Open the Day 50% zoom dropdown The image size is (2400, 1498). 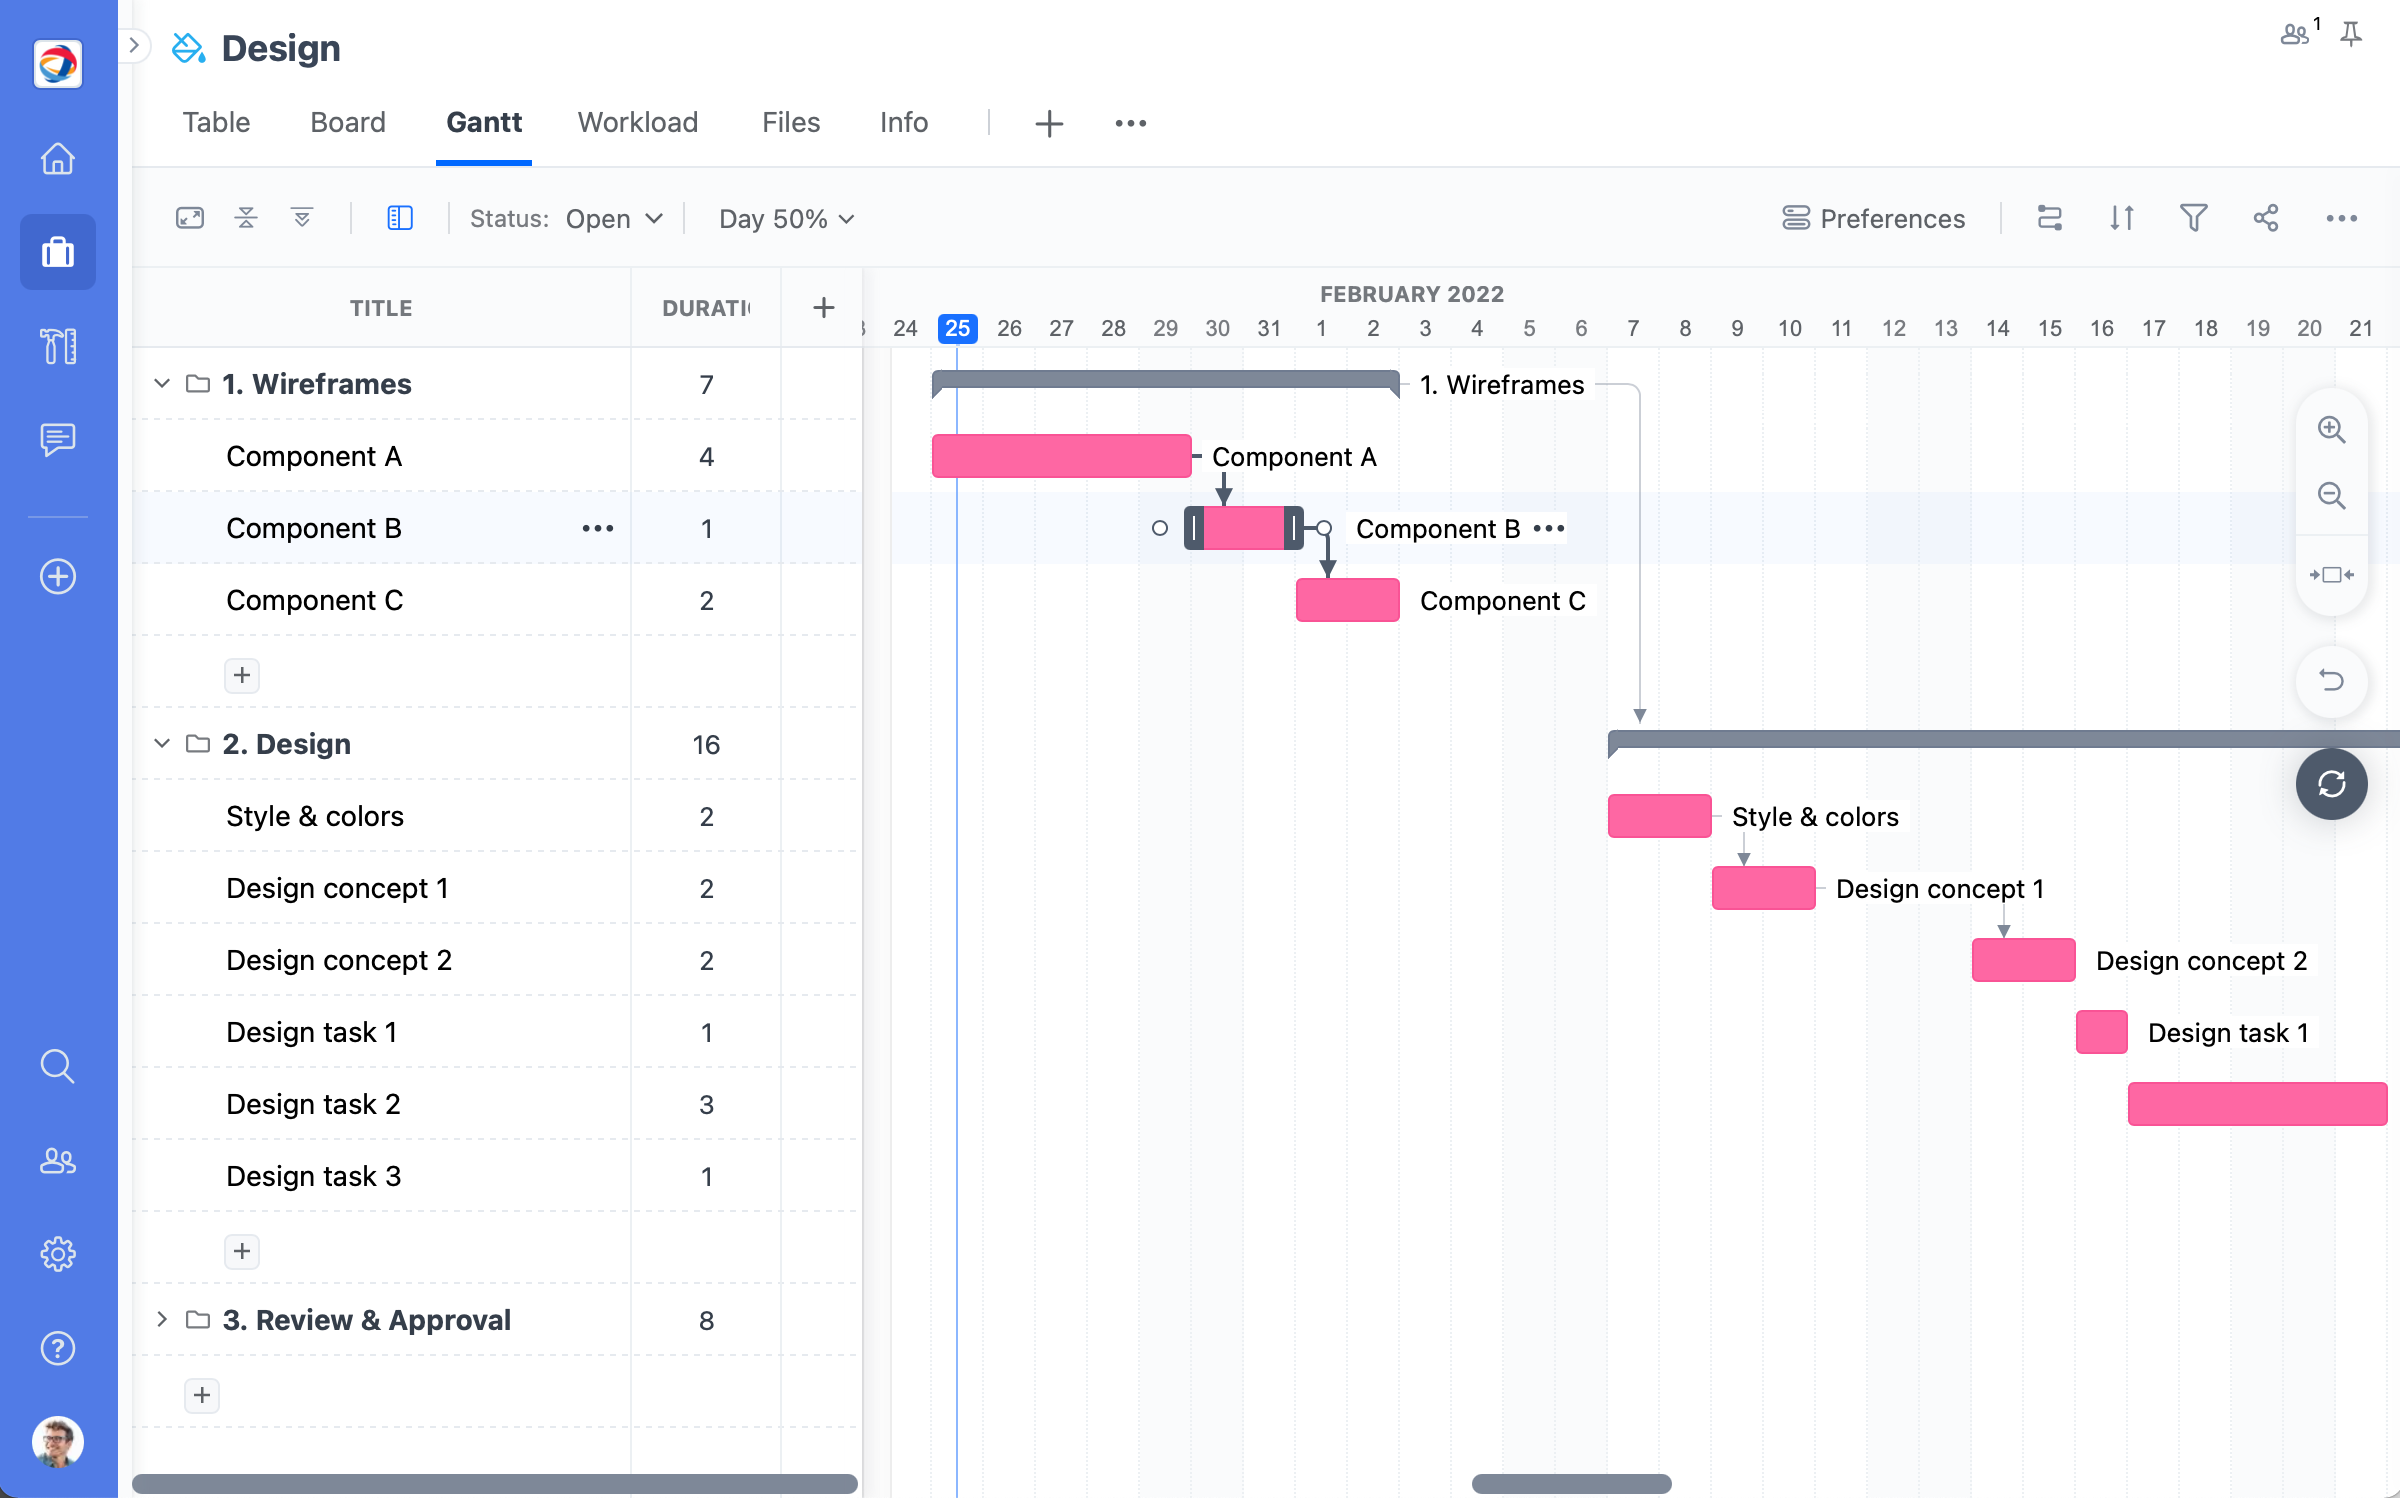click(787, 219)
